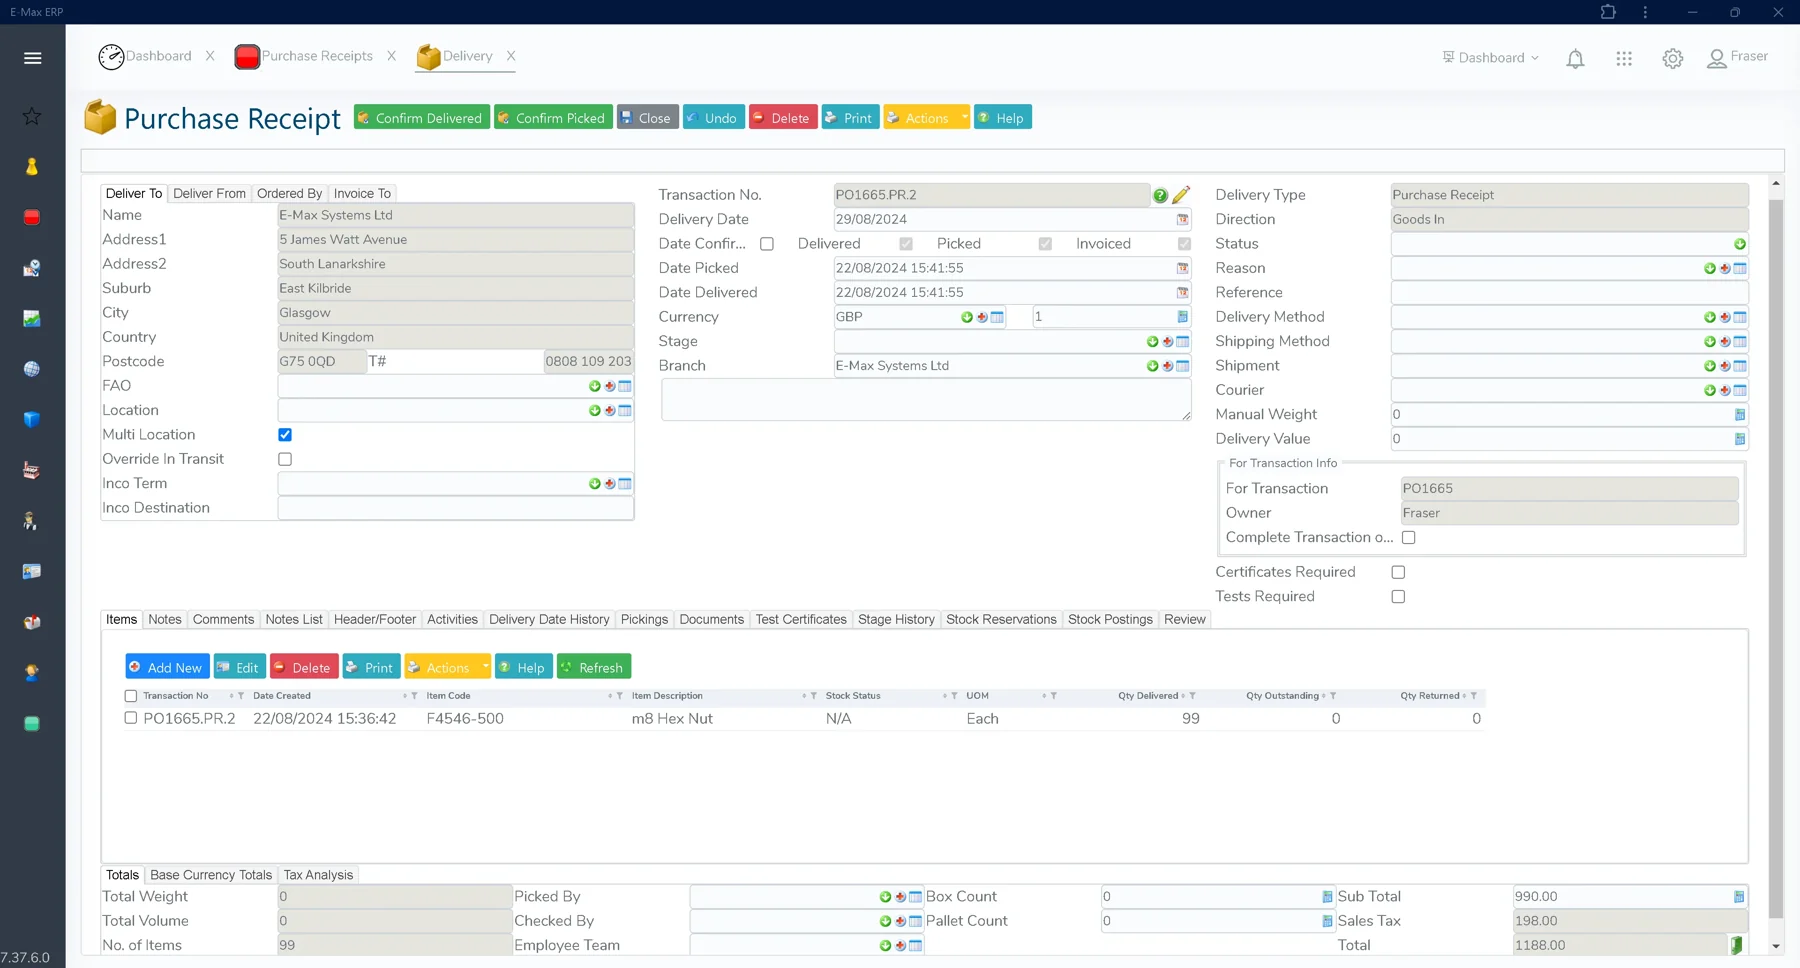This screenshot has height=968, width=1800.
Task: Uncheck the Multi Location checkbox
Action: pyautogui.click(x=285, y=435)
